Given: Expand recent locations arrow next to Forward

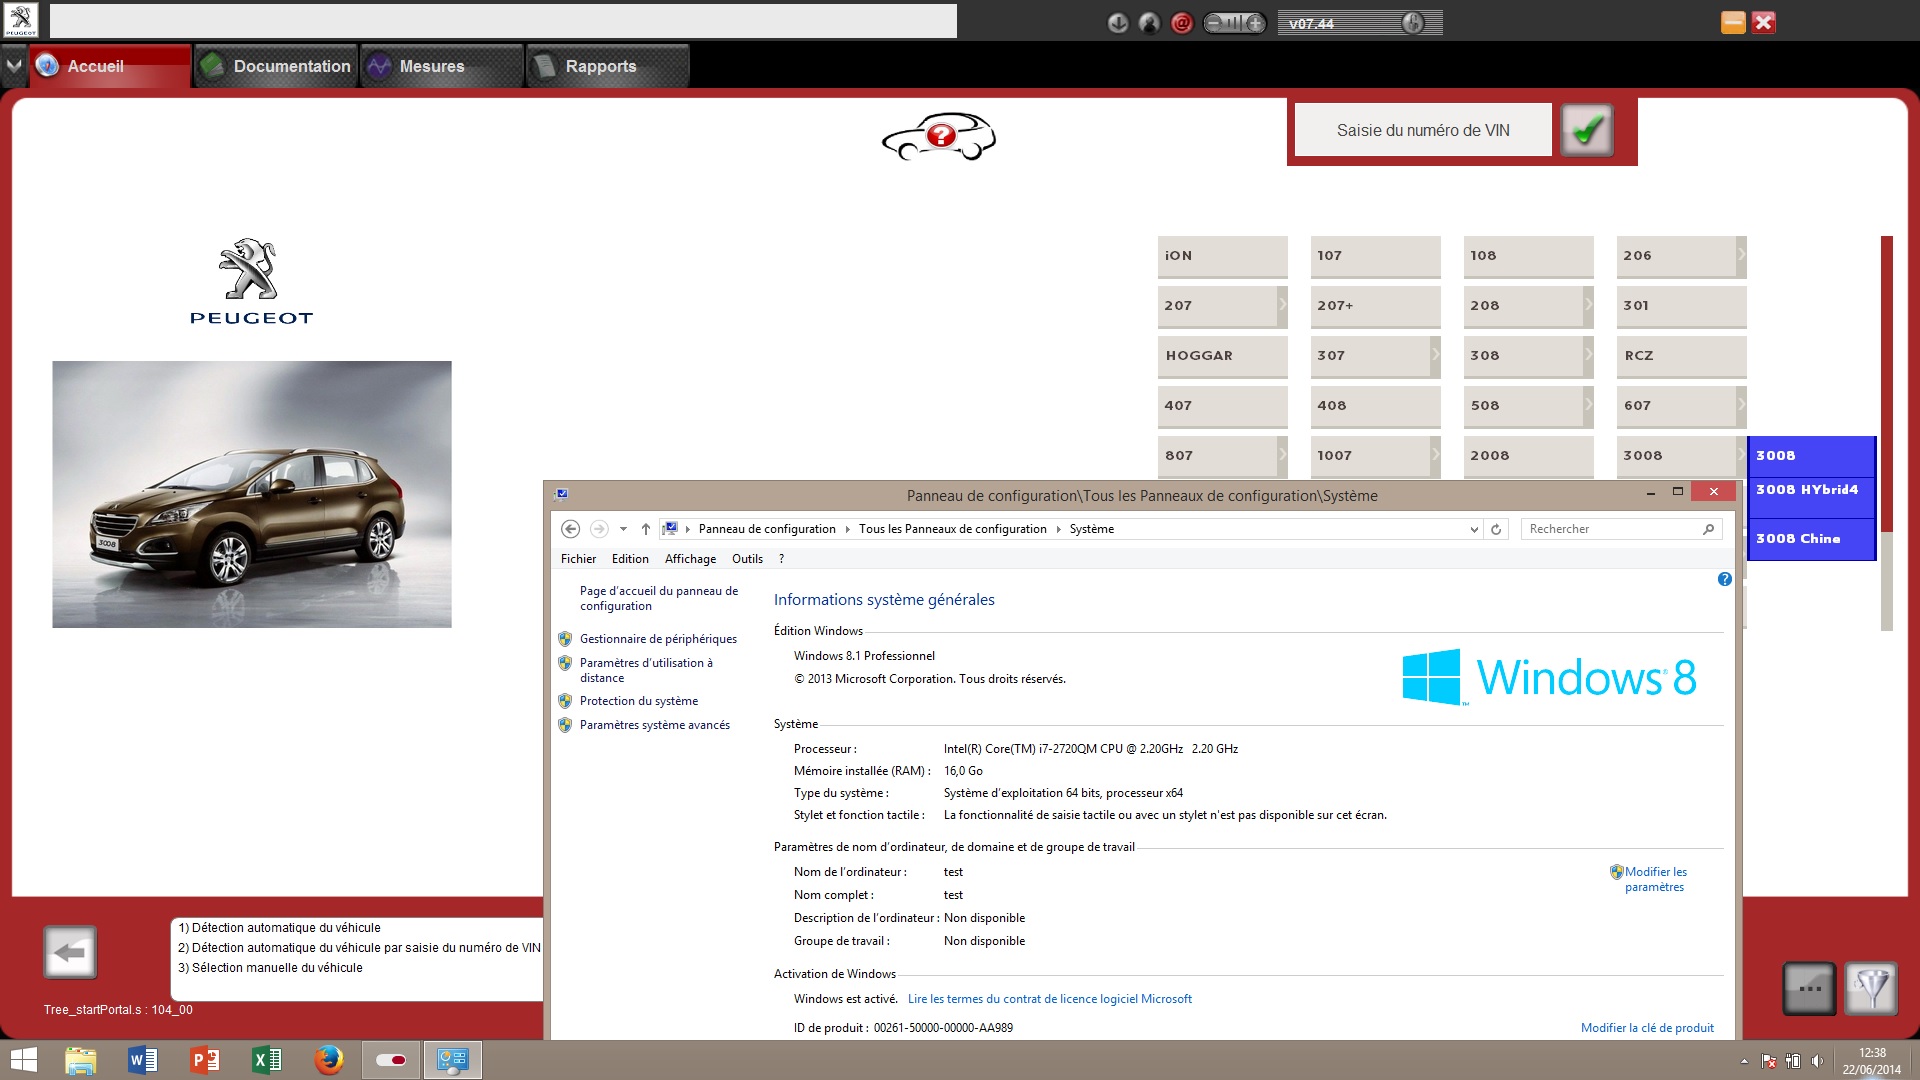Looking at the screenshot, I should point(623,529).
